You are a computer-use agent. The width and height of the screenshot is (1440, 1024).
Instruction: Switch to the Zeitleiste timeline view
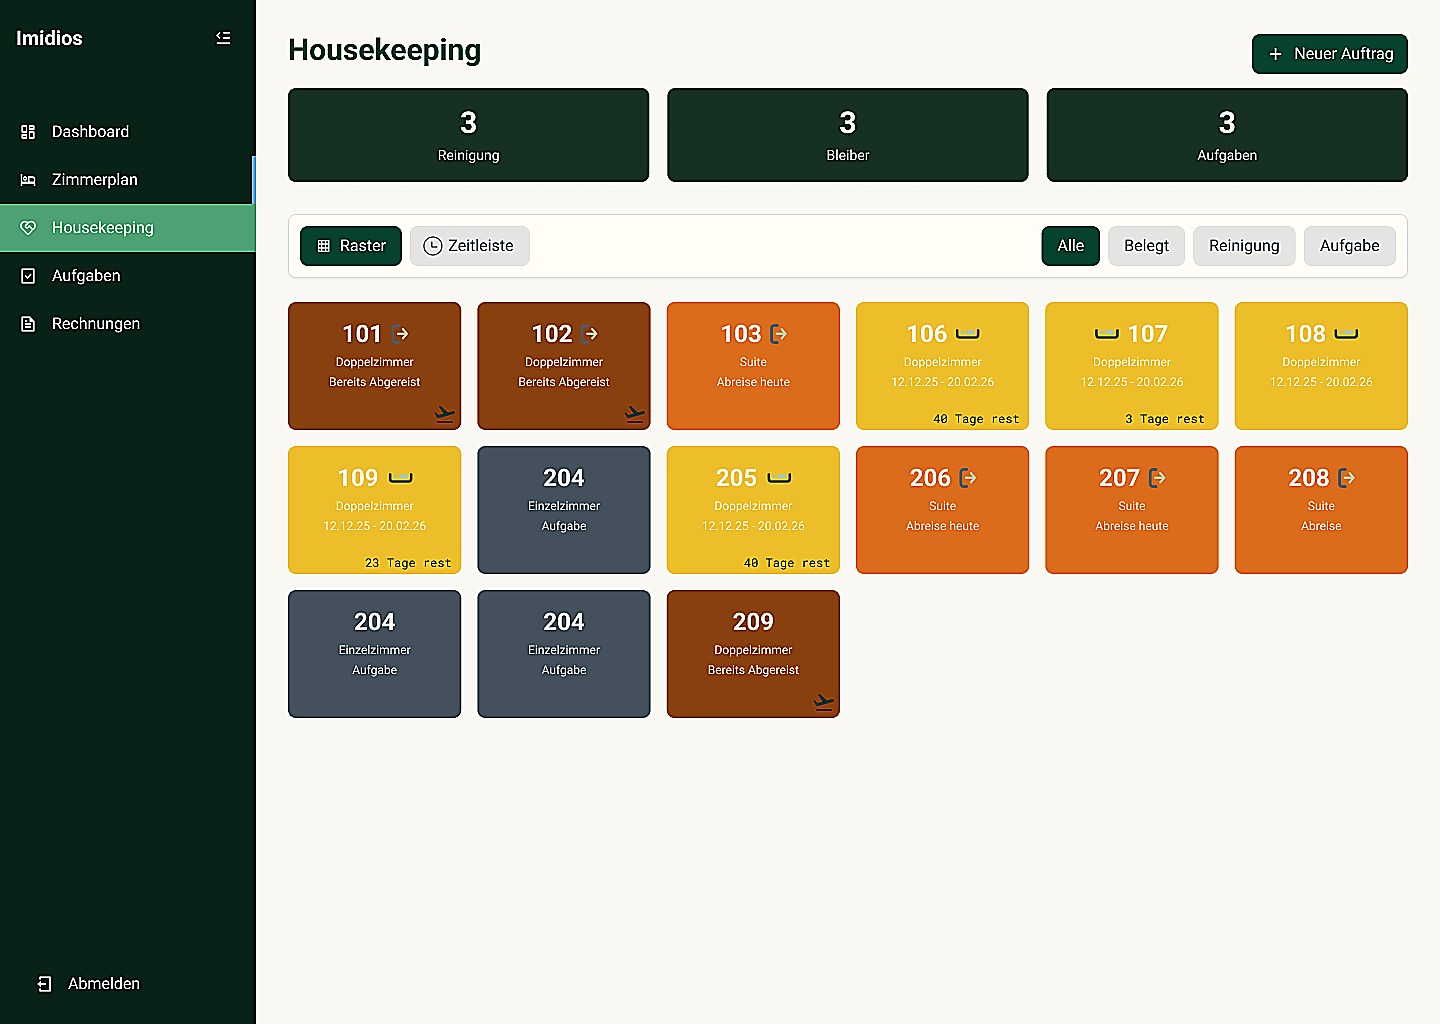pyautogui.click(x=469, y=246)
